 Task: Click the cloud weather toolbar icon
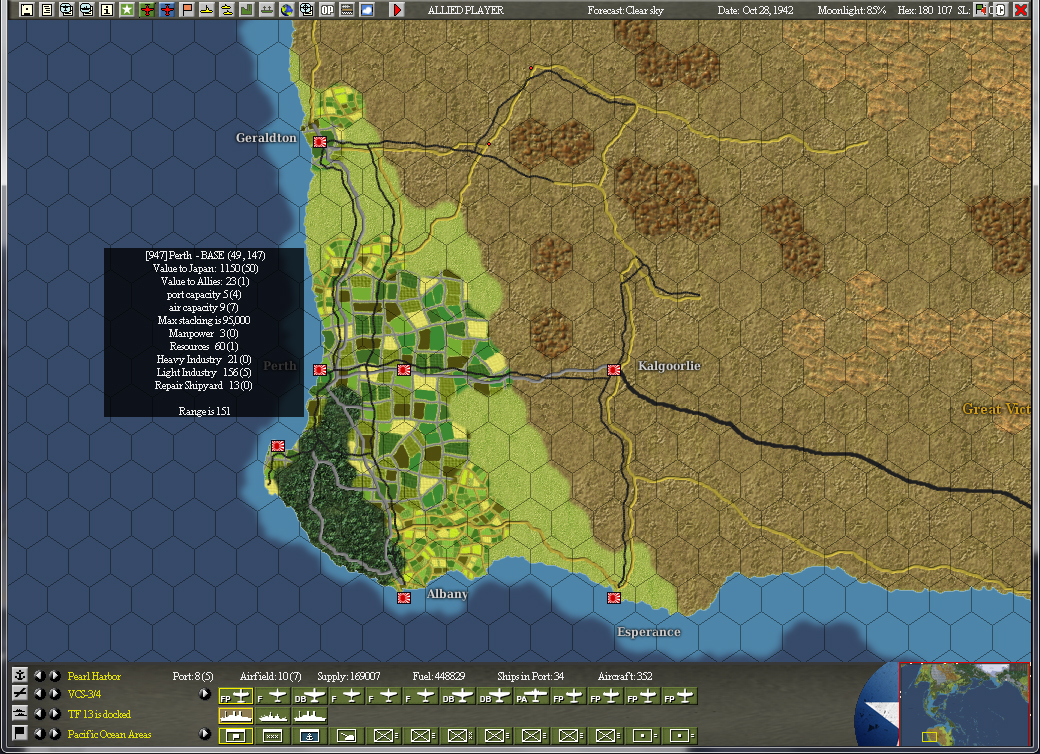pos(366,10)
